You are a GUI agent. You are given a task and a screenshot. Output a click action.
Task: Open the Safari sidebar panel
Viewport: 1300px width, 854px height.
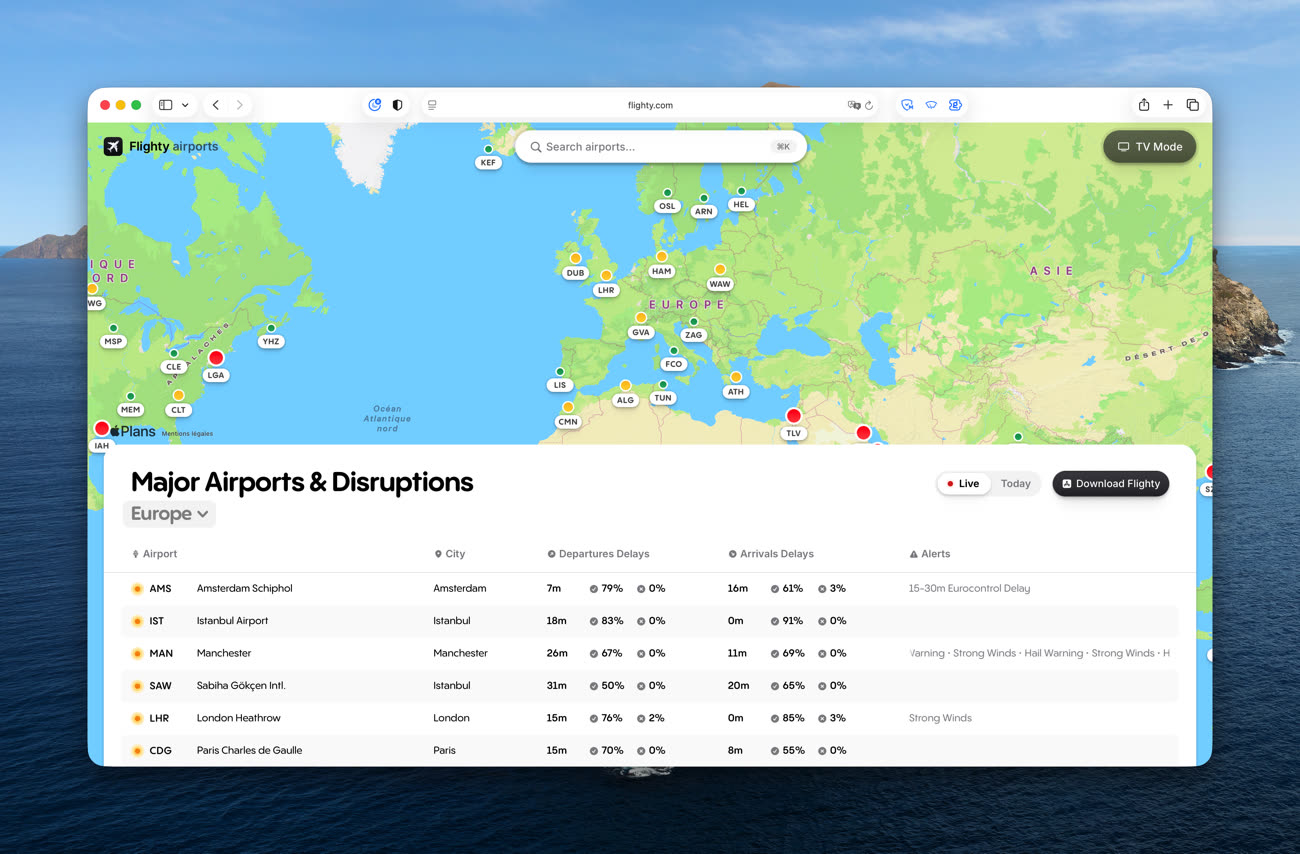click(166, 105)
